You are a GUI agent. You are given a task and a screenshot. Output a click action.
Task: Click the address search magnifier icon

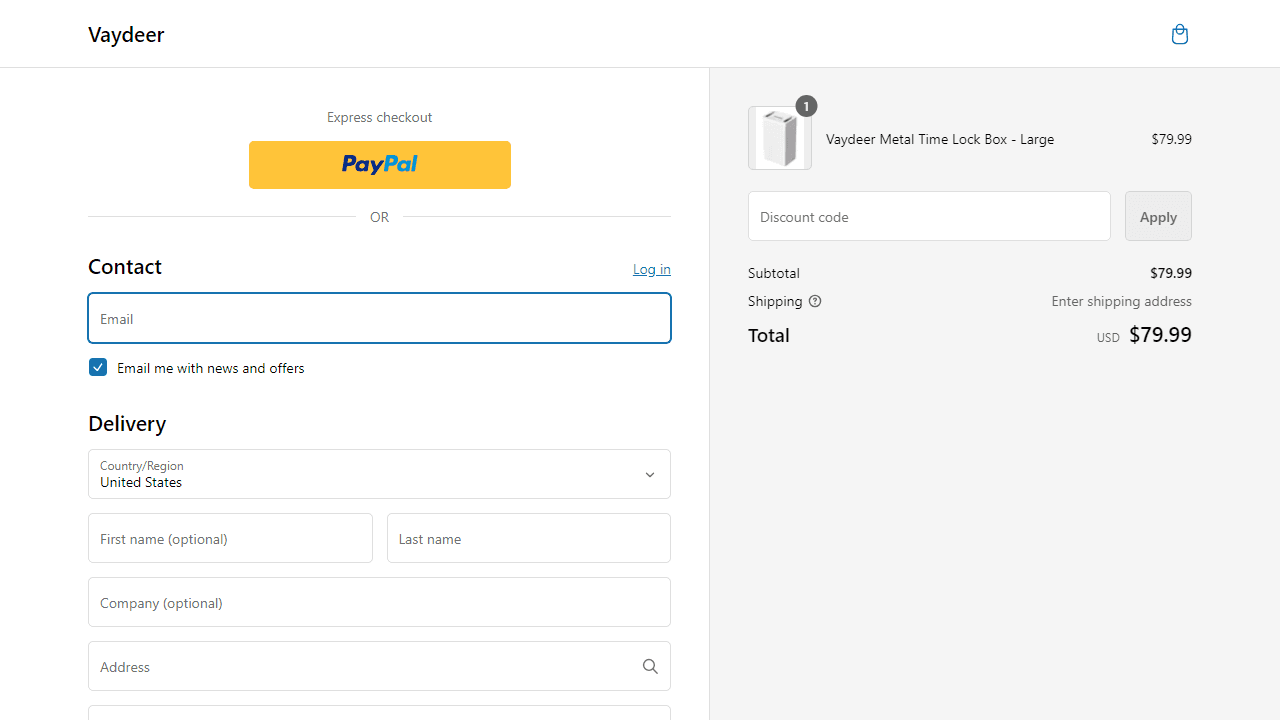pos(650,667)
